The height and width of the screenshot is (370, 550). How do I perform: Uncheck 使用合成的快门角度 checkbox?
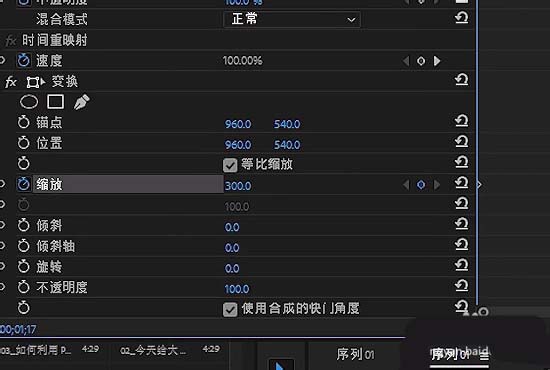tap(230, 310)
